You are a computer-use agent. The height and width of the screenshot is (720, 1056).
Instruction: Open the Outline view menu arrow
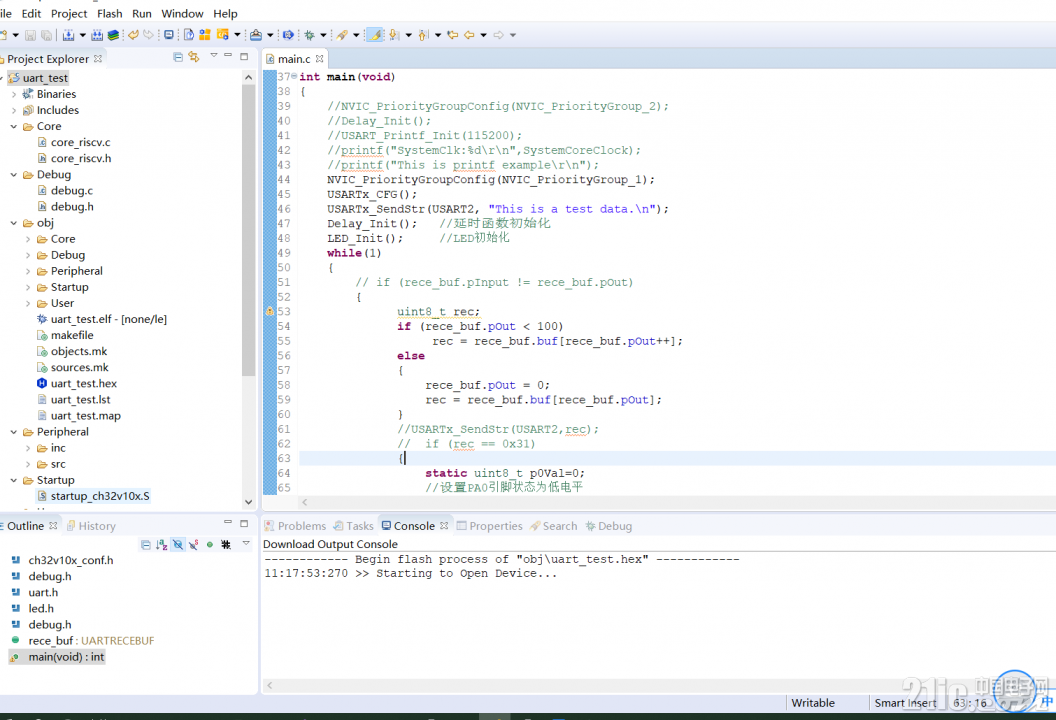click(246, 543)
